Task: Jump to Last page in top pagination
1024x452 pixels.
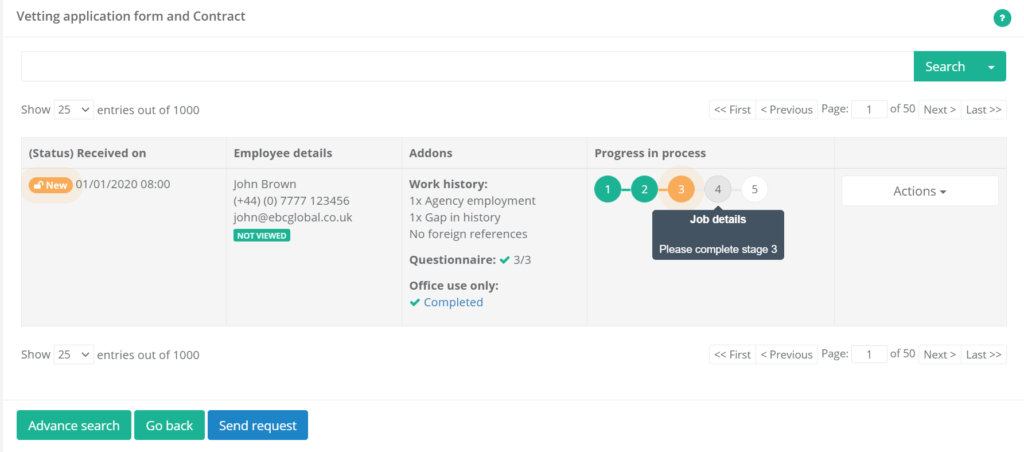Action: 984,110
